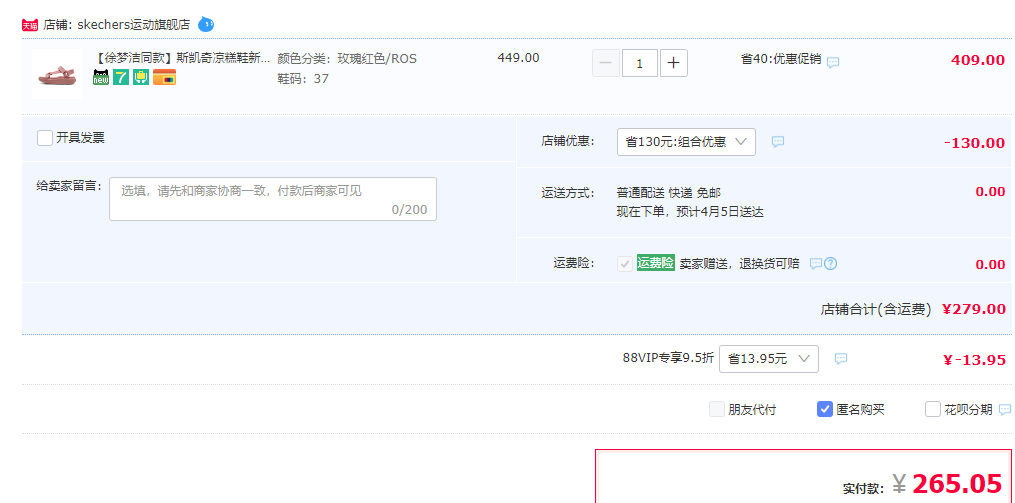The image size is (1015, 503).
Task: Click the red item subtotal 409.00
Action: [977, 60]
